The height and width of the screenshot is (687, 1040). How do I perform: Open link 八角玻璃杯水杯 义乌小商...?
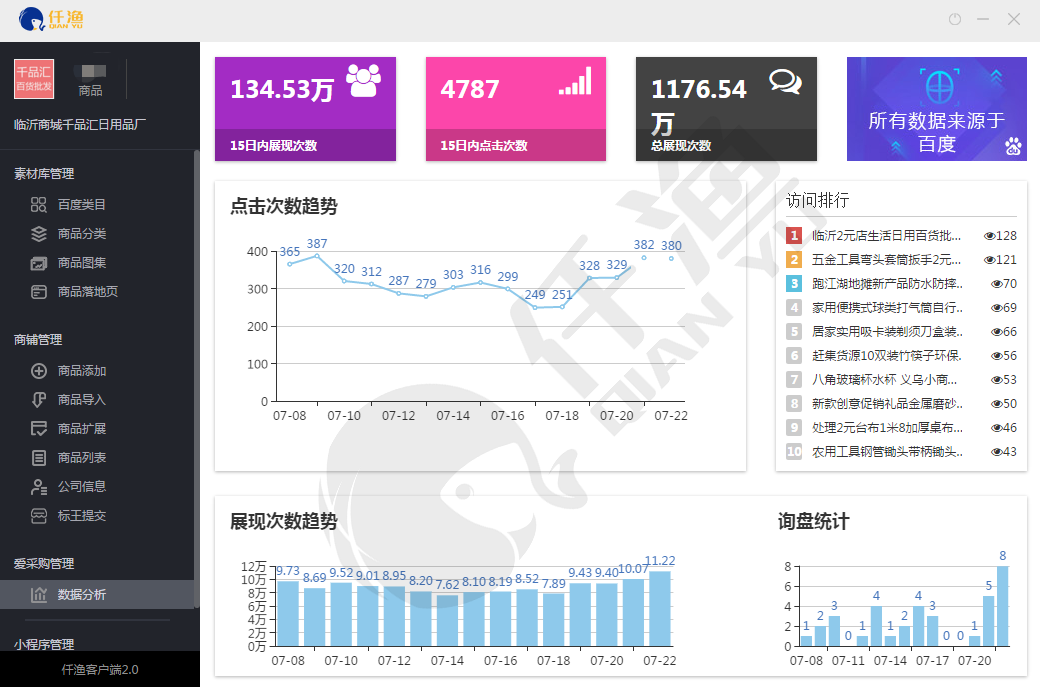[x=884, y=379]
